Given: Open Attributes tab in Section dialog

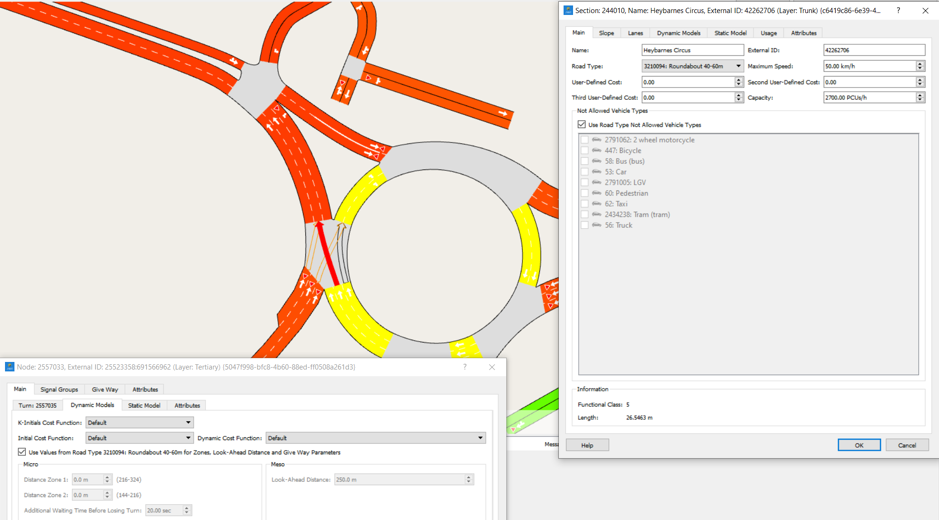Looking at the screenshot, I should 803,33.
